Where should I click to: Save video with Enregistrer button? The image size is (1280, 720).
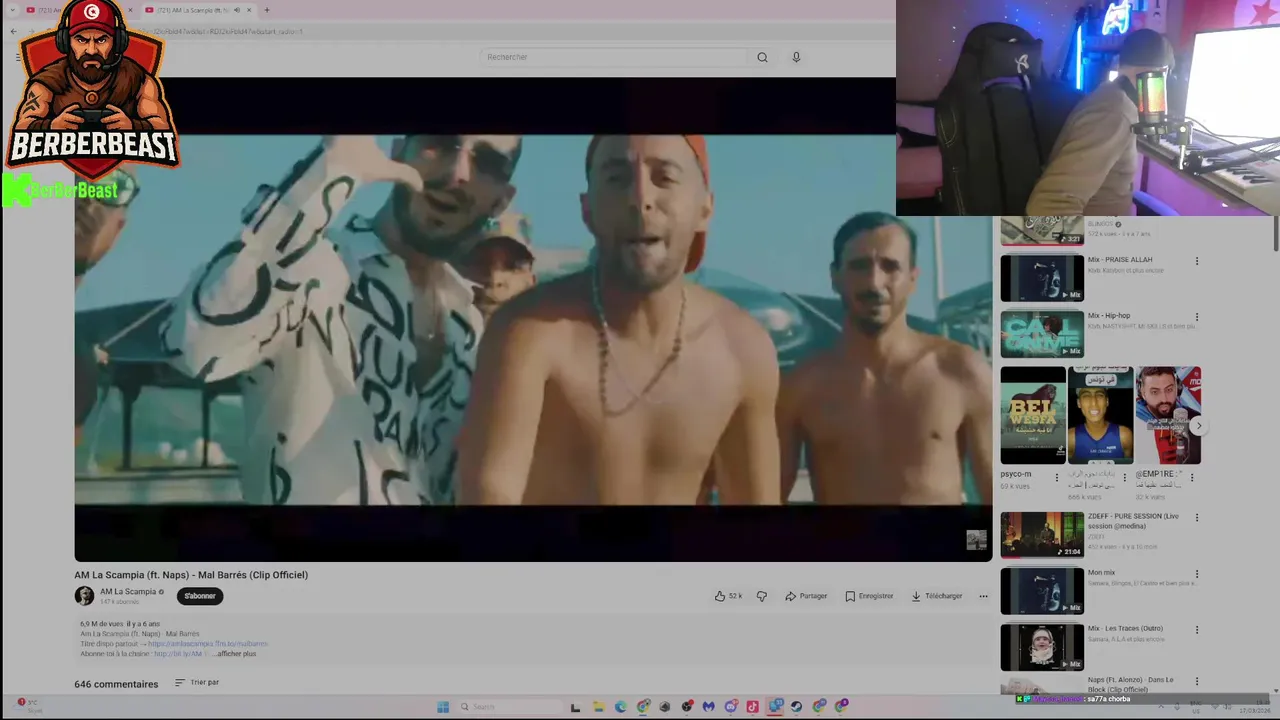(x=869, y=596)
